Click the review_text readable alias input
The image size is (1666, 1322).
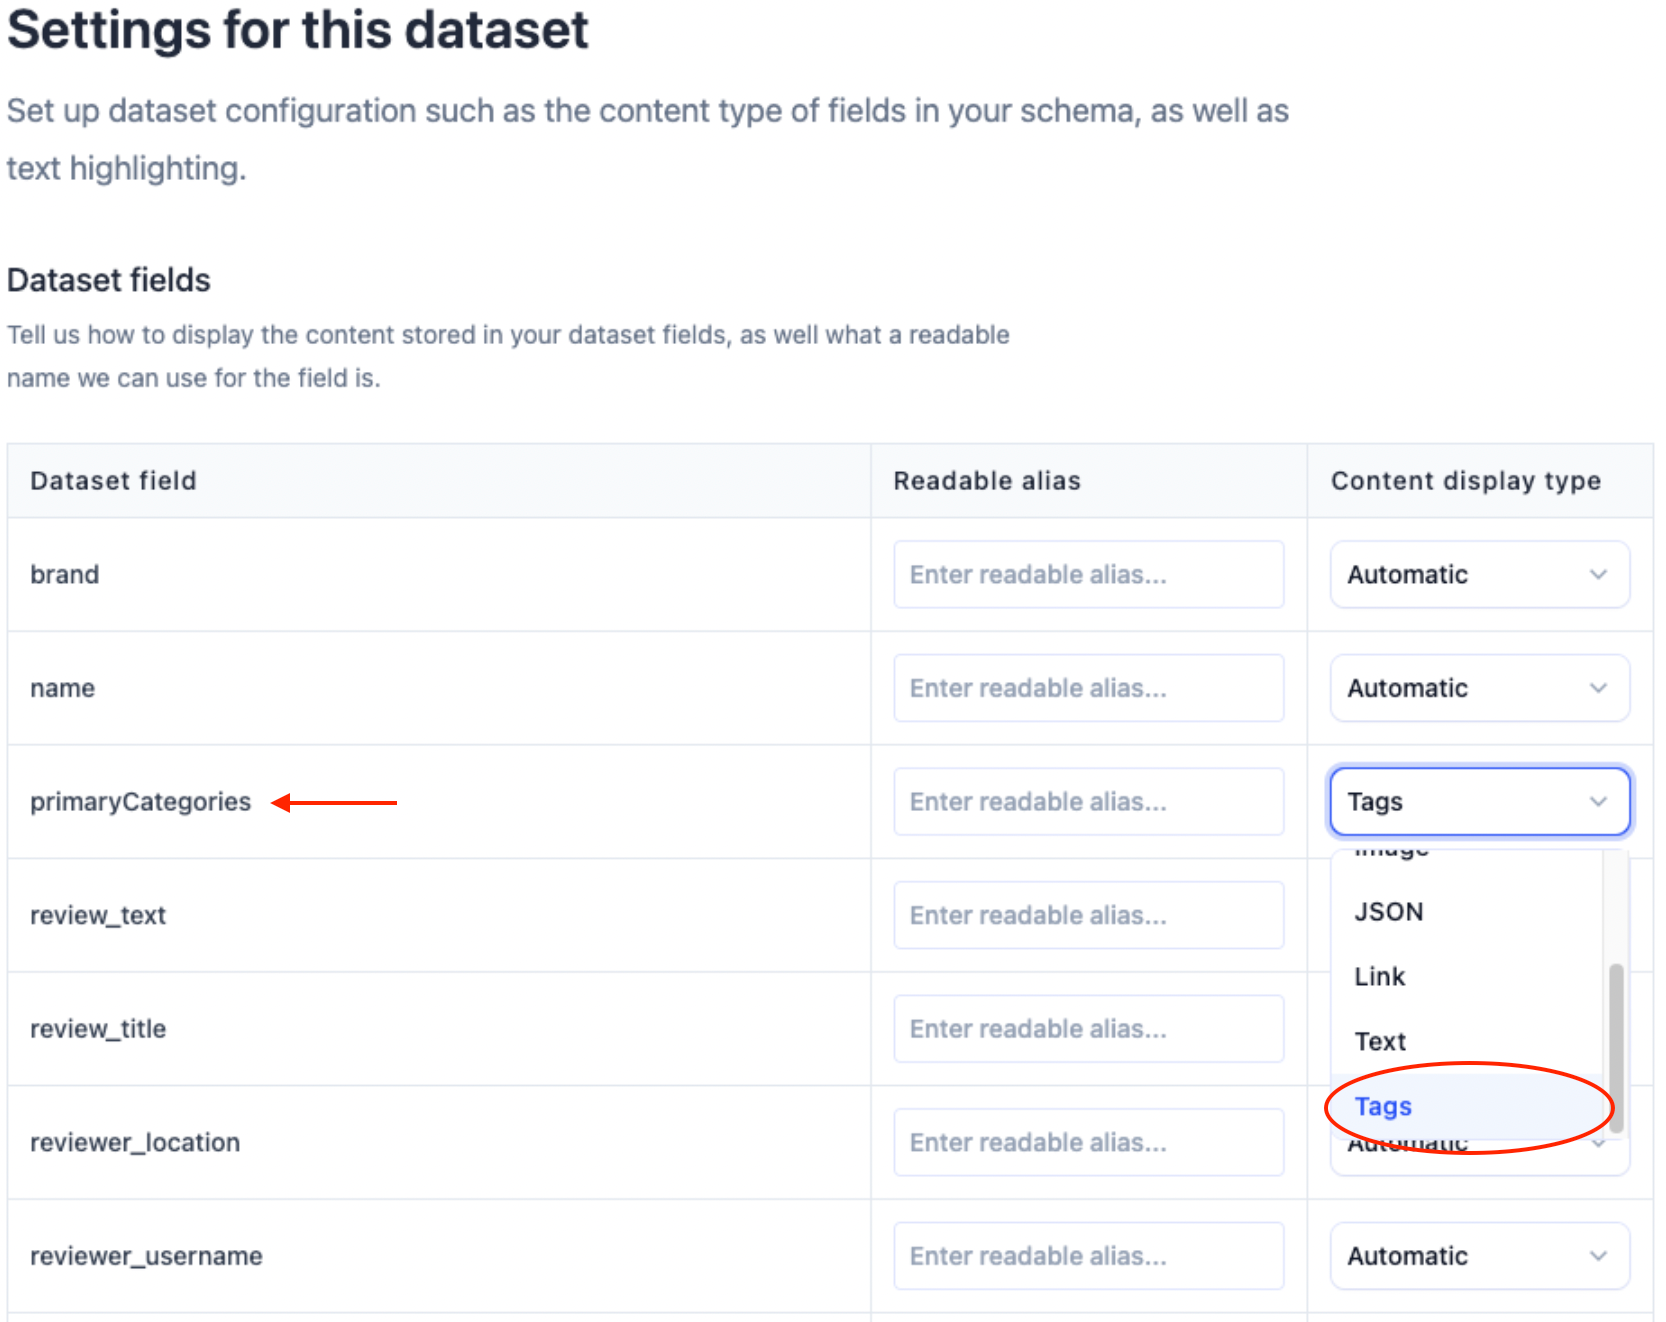click(1088, 915)
